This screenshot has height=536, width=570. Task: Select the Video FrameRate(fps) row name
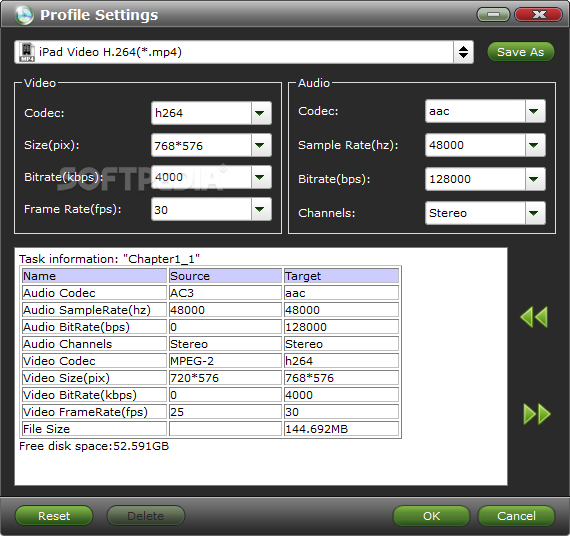[x=94, y=412]
